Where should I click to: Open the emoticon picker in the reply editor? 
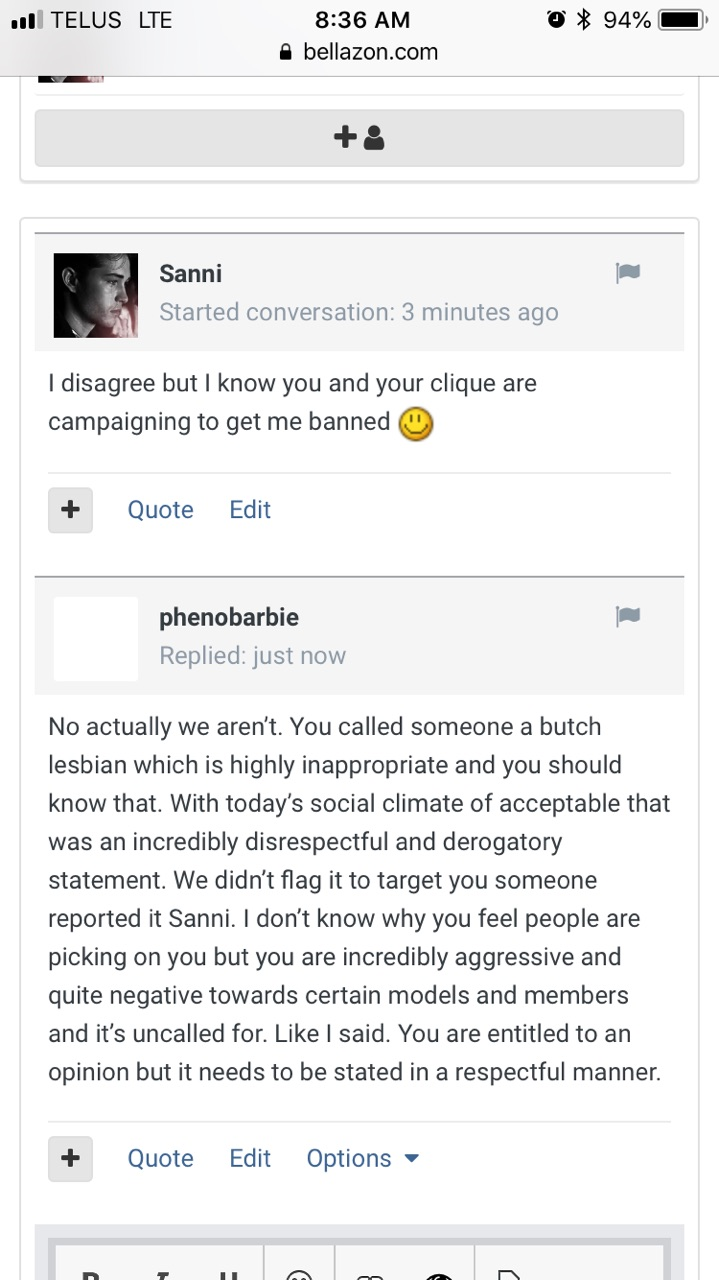click(x=298, y=1272)
